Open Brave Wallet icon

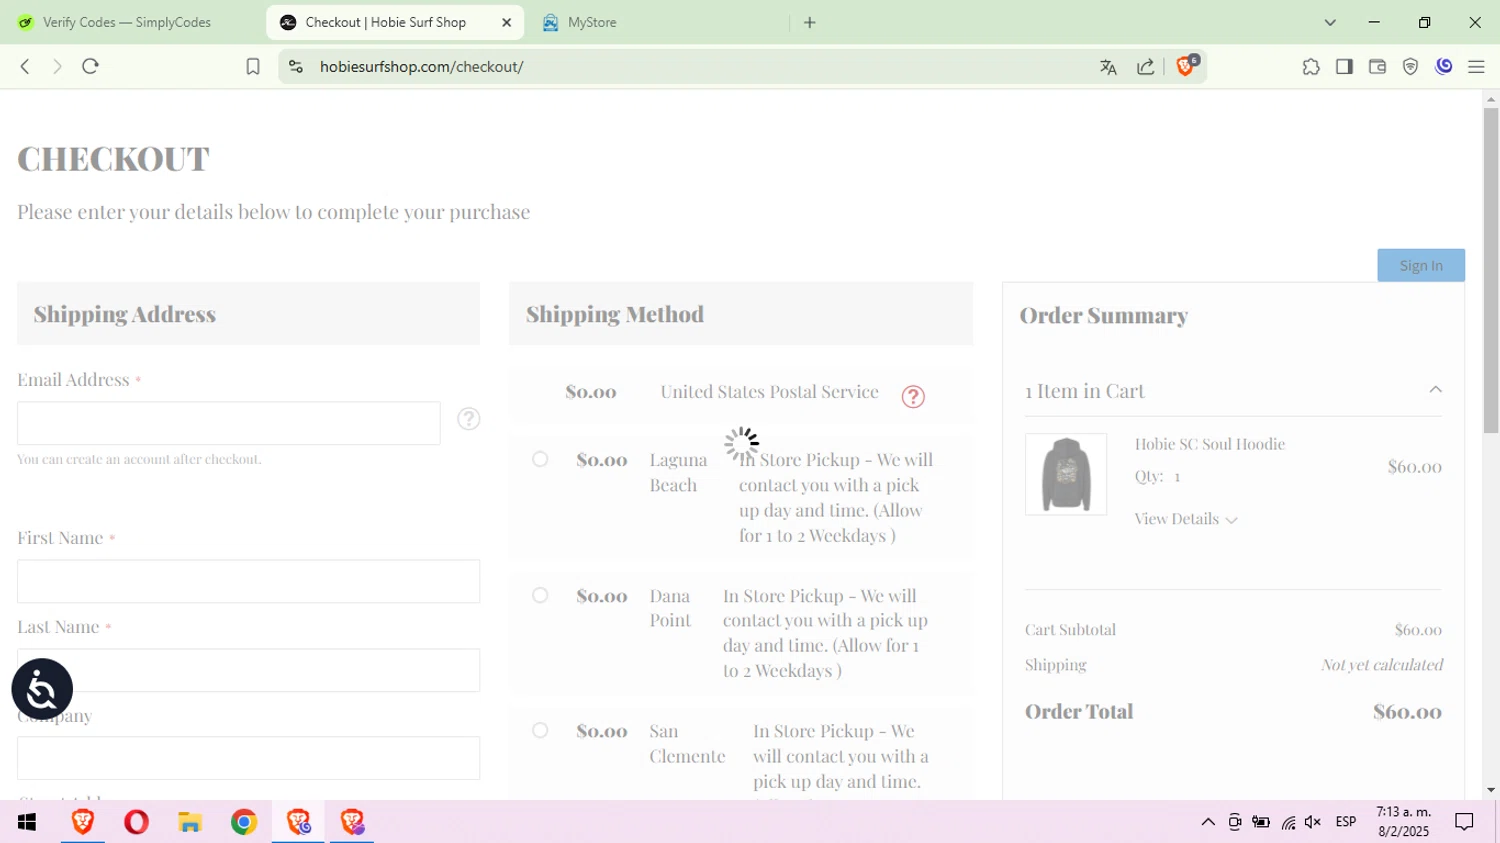1377,67
